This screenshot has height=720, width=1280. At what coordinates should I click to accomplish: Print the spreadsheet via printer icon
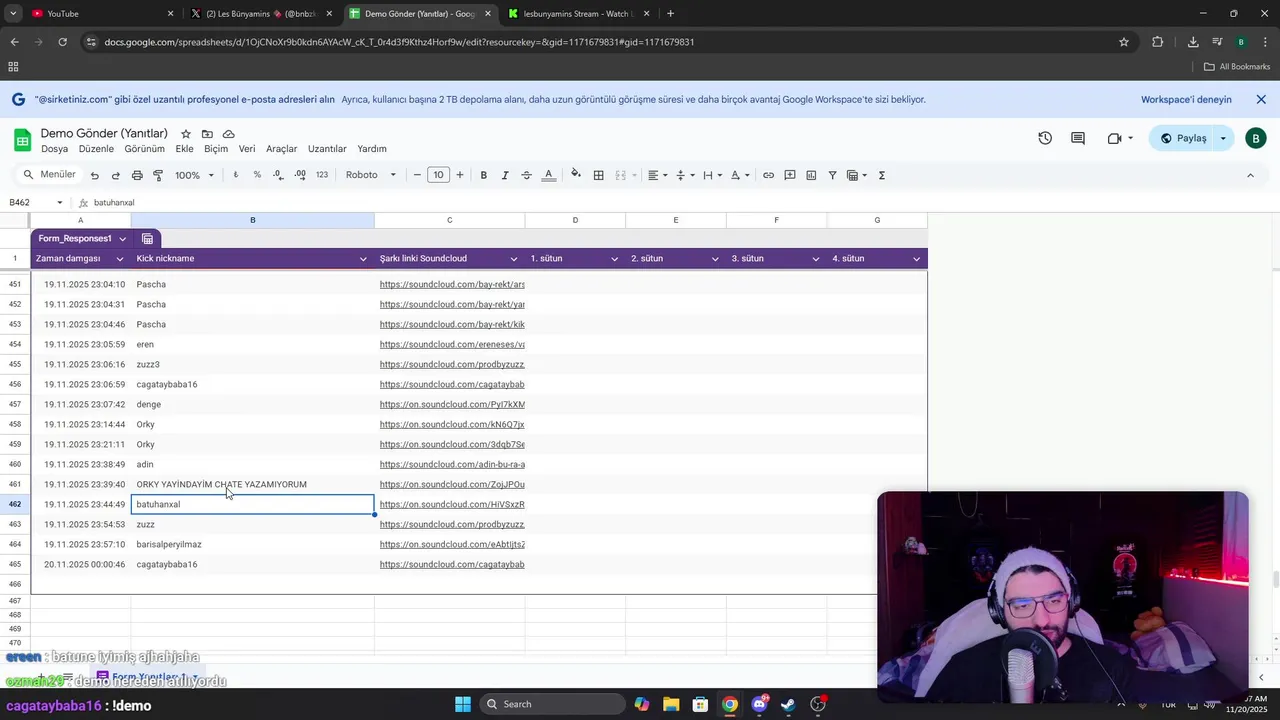[137, 175]
